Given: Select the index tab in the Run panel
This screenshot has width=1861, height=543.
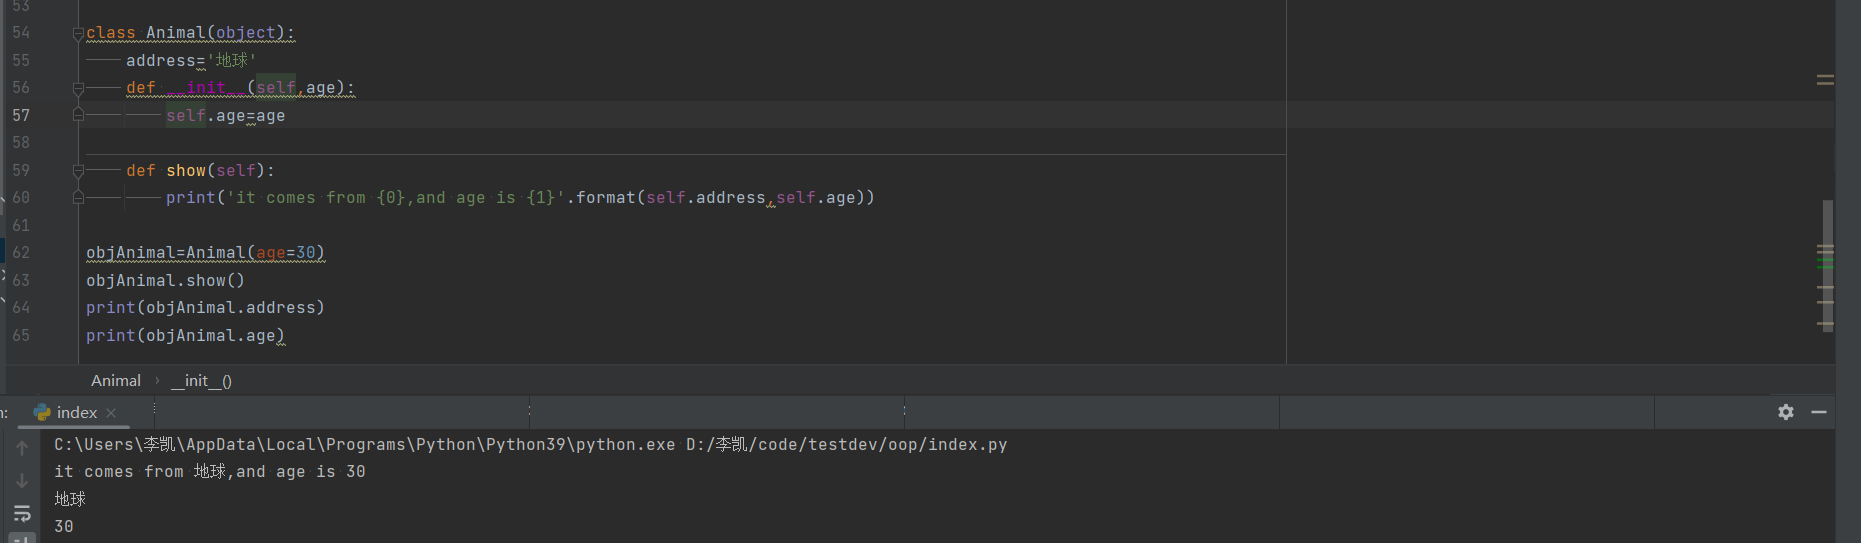Looking at the screenshot, I should coord(77,412).
